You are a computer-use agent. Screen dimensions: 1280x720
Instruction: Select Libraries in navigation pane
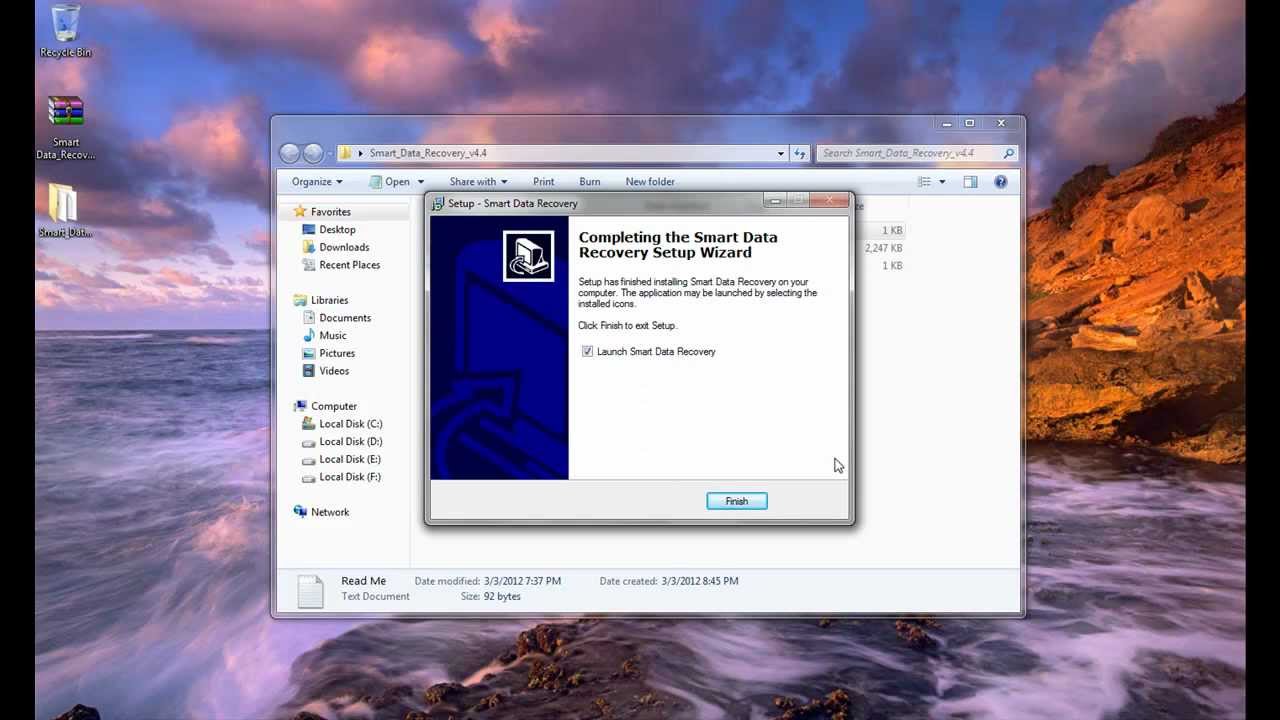329,300
